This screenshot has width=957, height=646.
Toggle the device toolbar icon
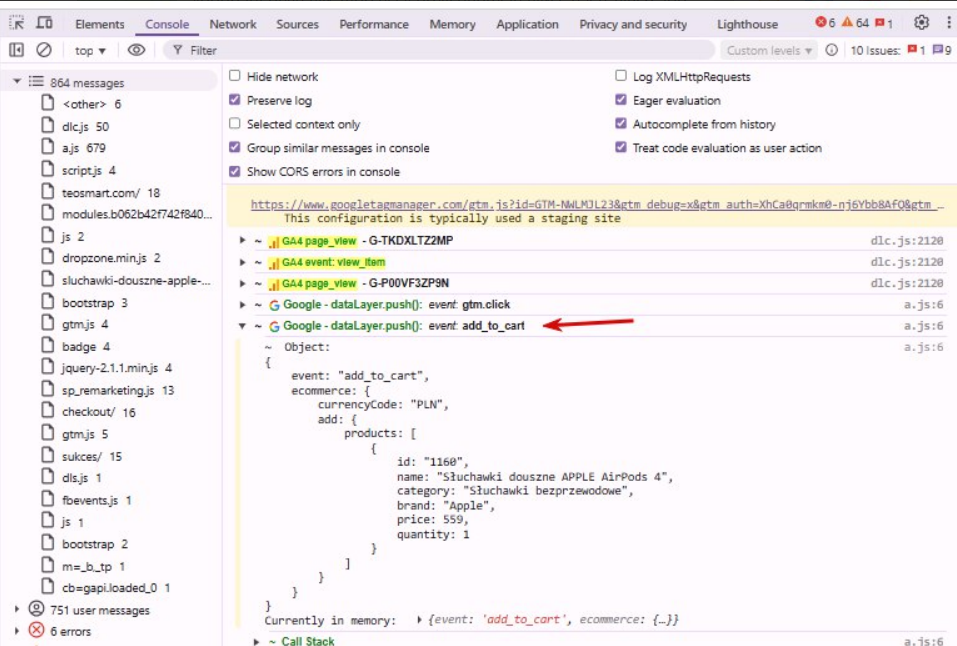point(45,23)
